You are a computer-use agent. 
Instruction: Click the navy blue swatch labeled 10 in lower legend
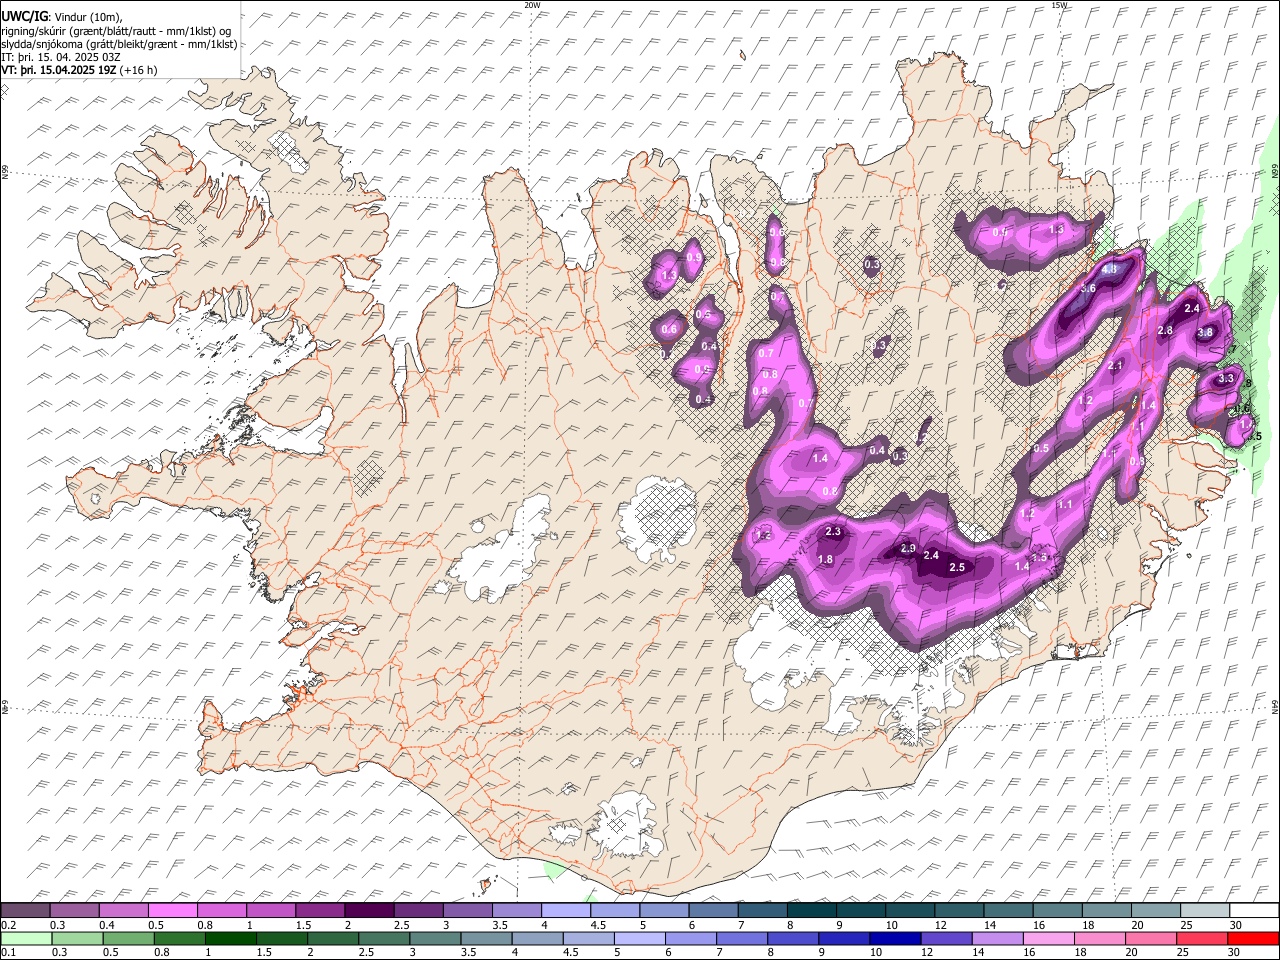[894, 938]
